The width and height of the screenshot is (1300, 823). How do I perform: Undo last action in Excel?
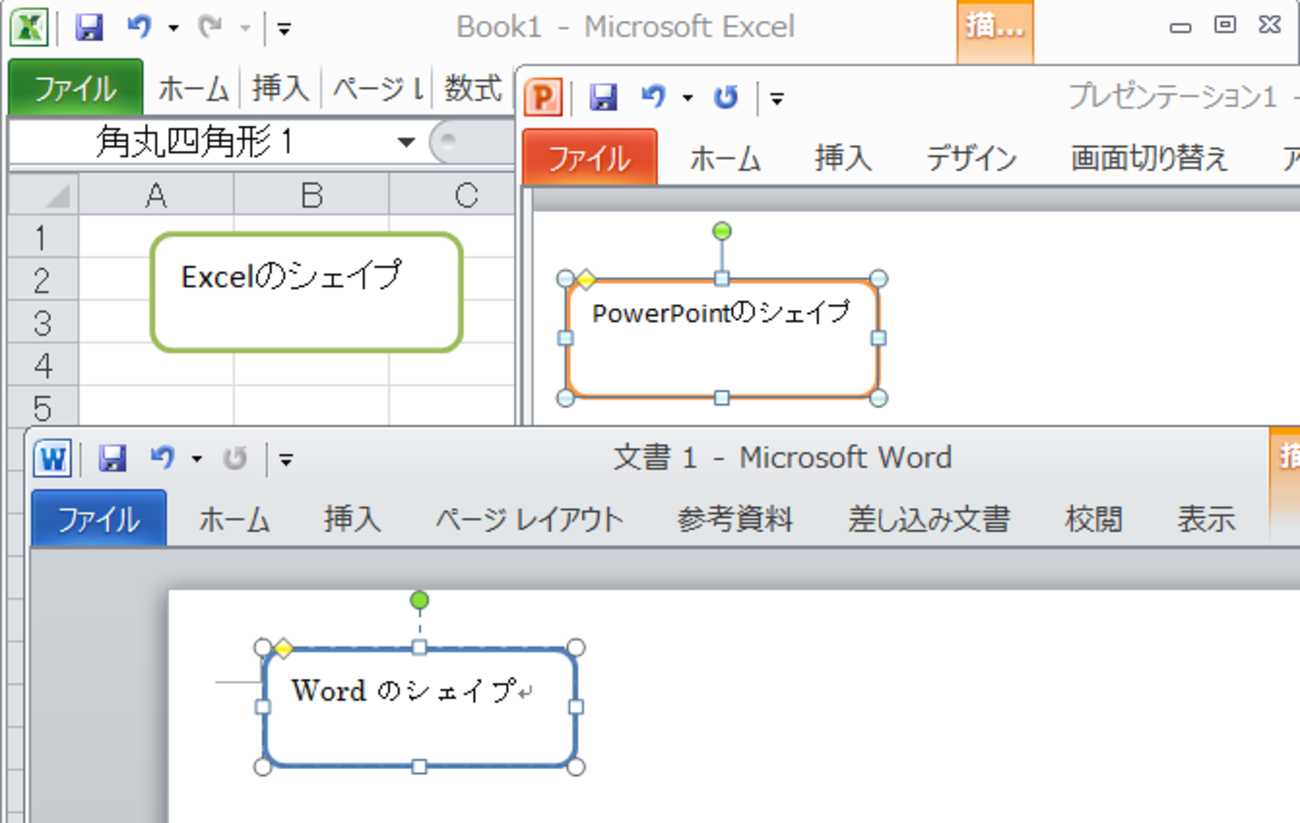click(x=139, y=28)
